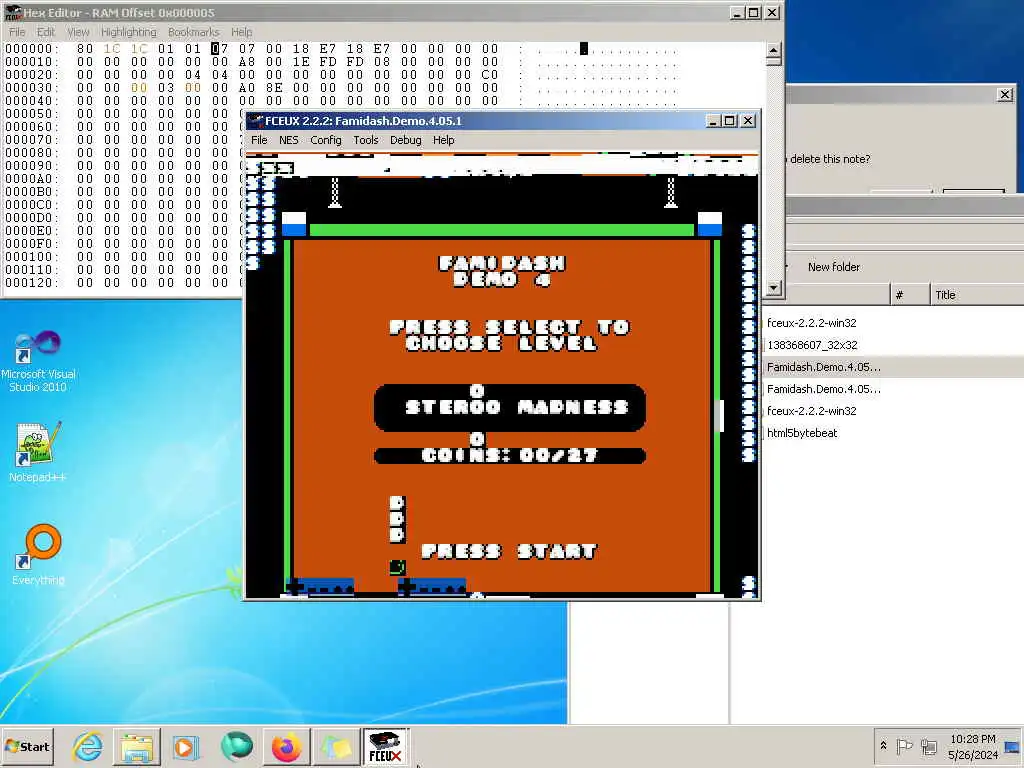Select the FCEUX taskbar button
Viewport: 1024px width, 768px height.
pos(385,746)
